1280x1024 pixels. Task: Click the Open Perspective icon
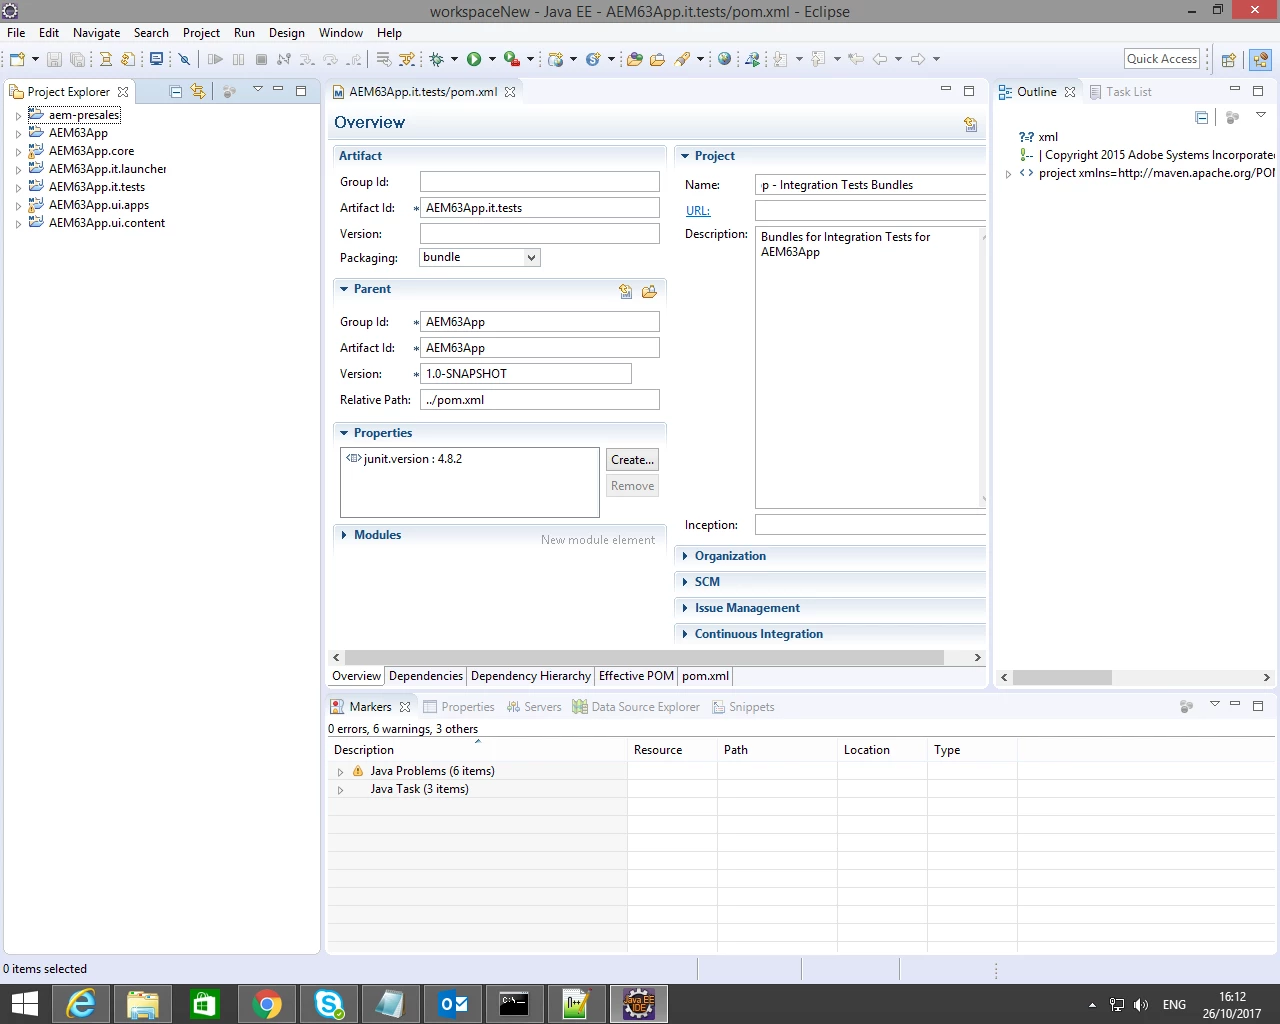pos(1229,59)
